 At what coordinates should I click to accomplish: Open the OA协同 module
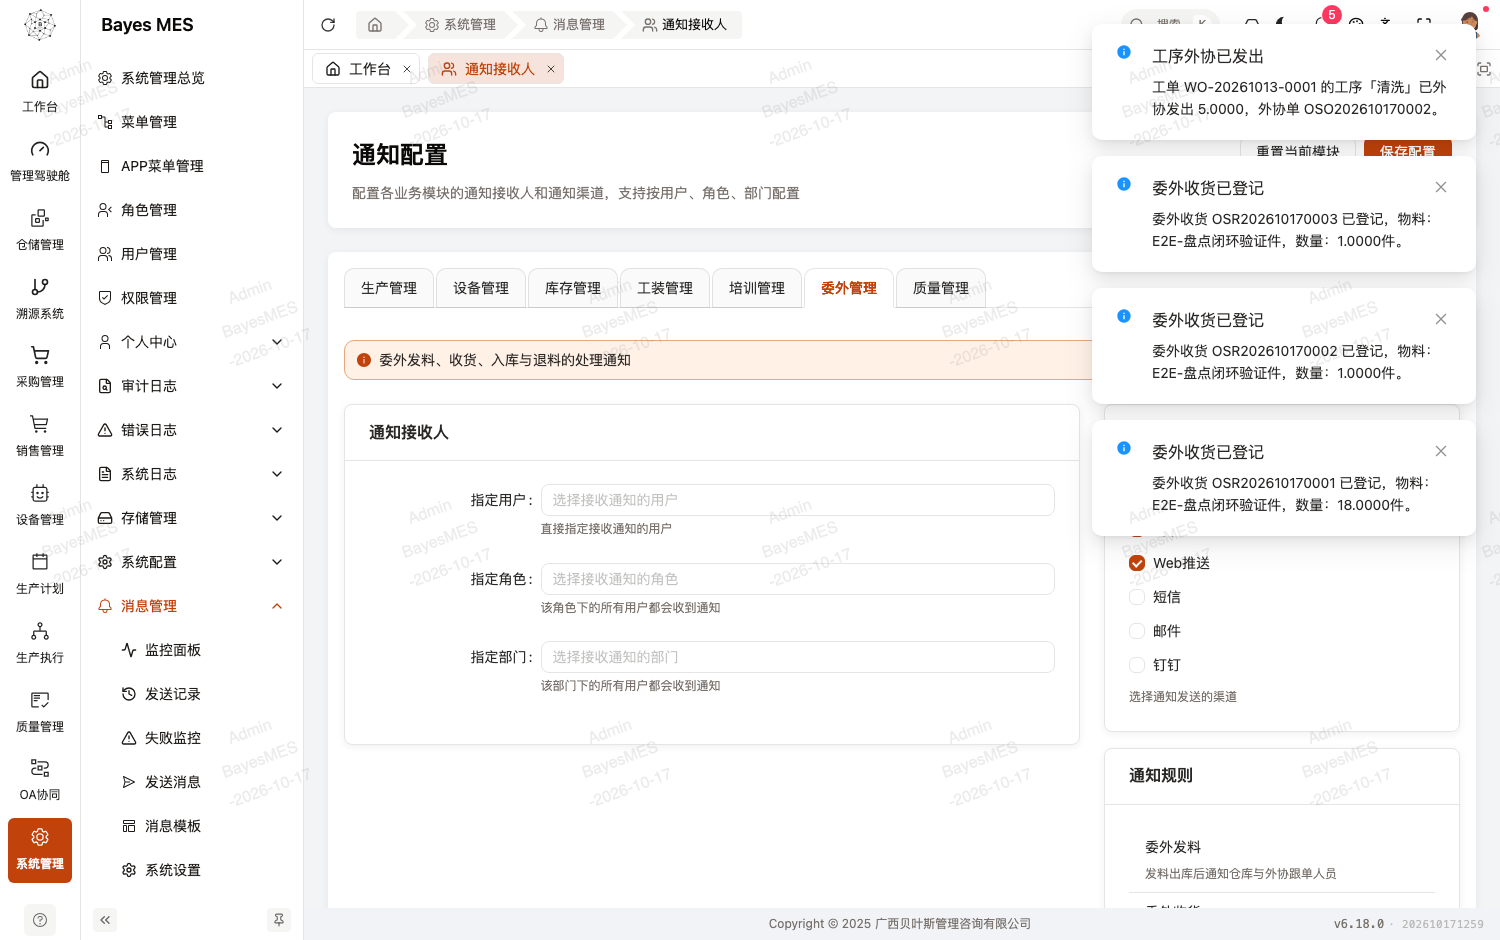pos(40,780)
